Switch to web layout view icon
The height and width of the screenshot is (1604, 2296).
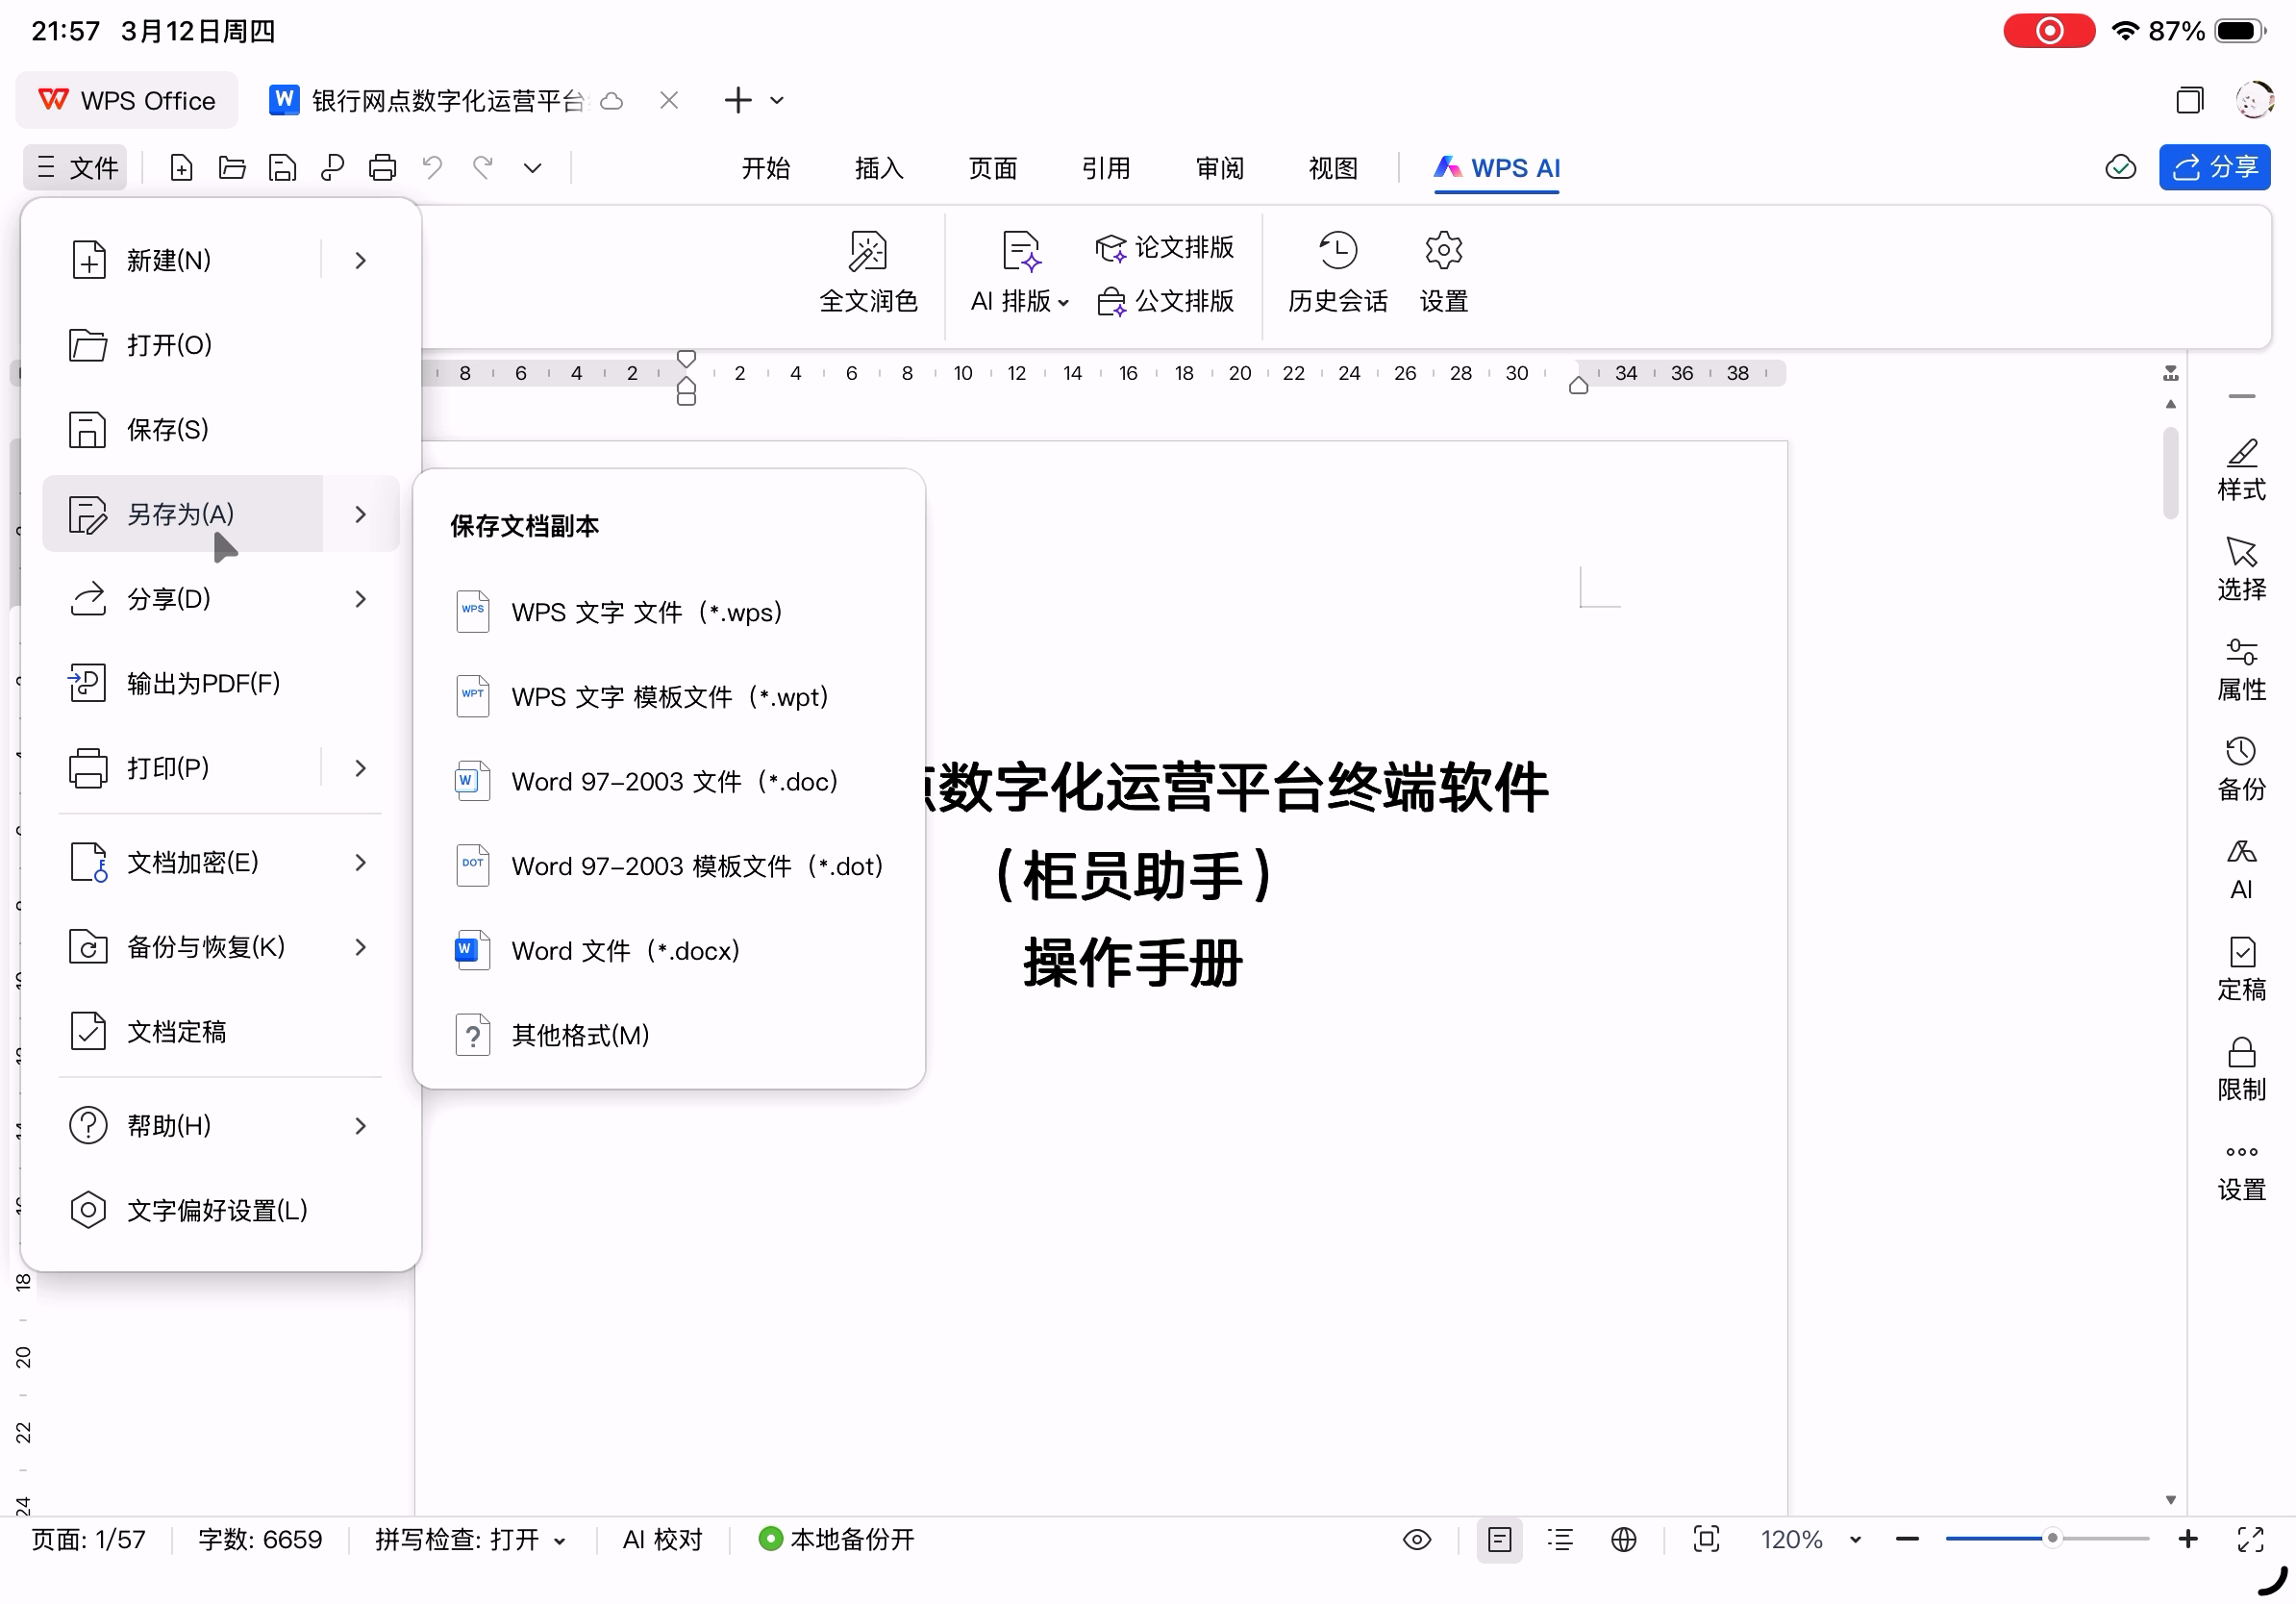1623,1539
